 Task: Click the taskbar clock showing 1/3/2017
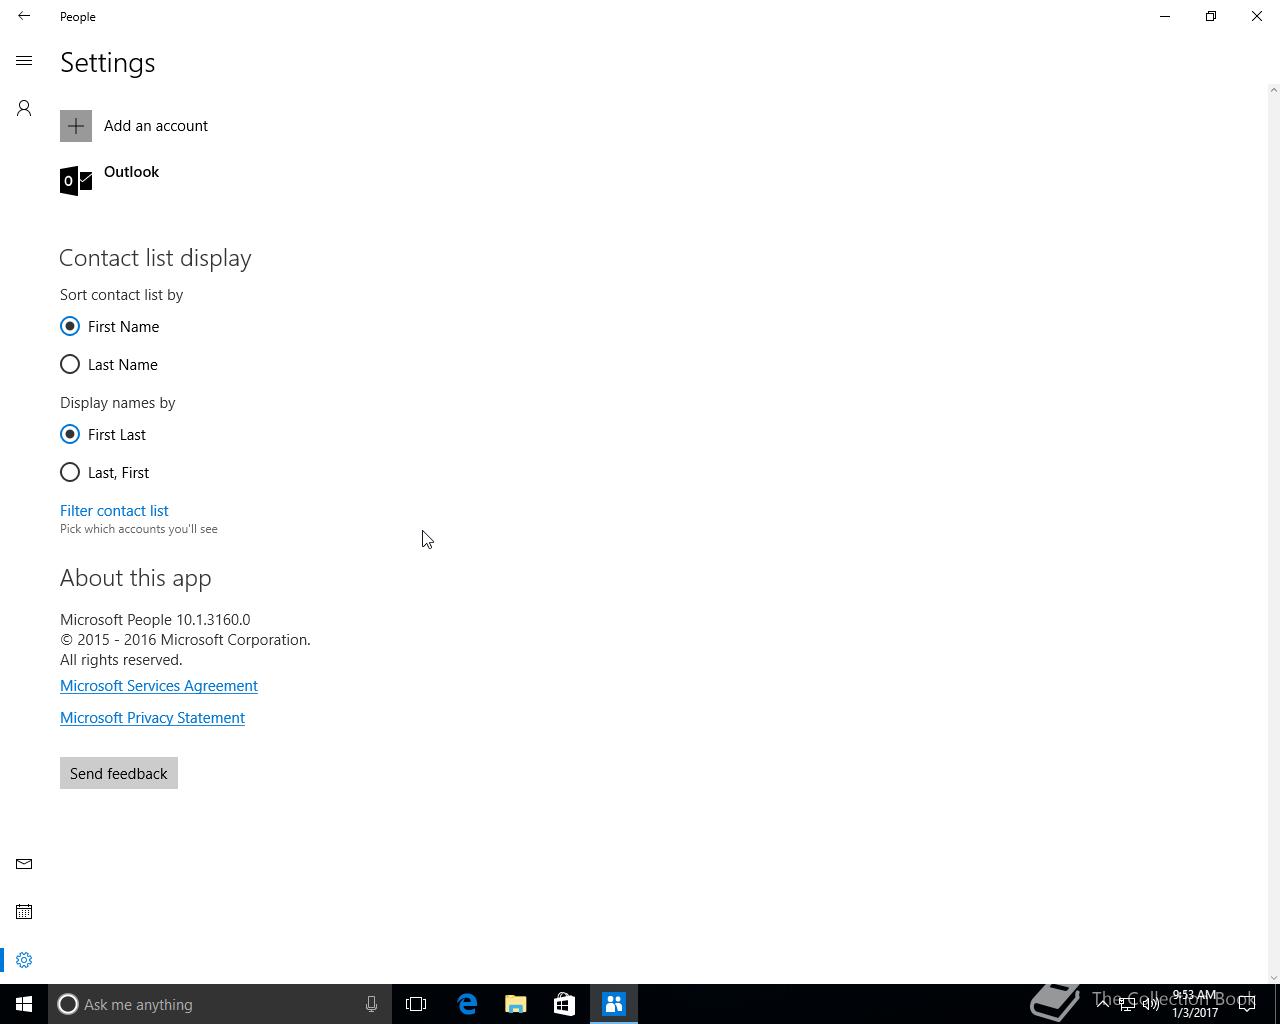(x=1195, y=1004)
